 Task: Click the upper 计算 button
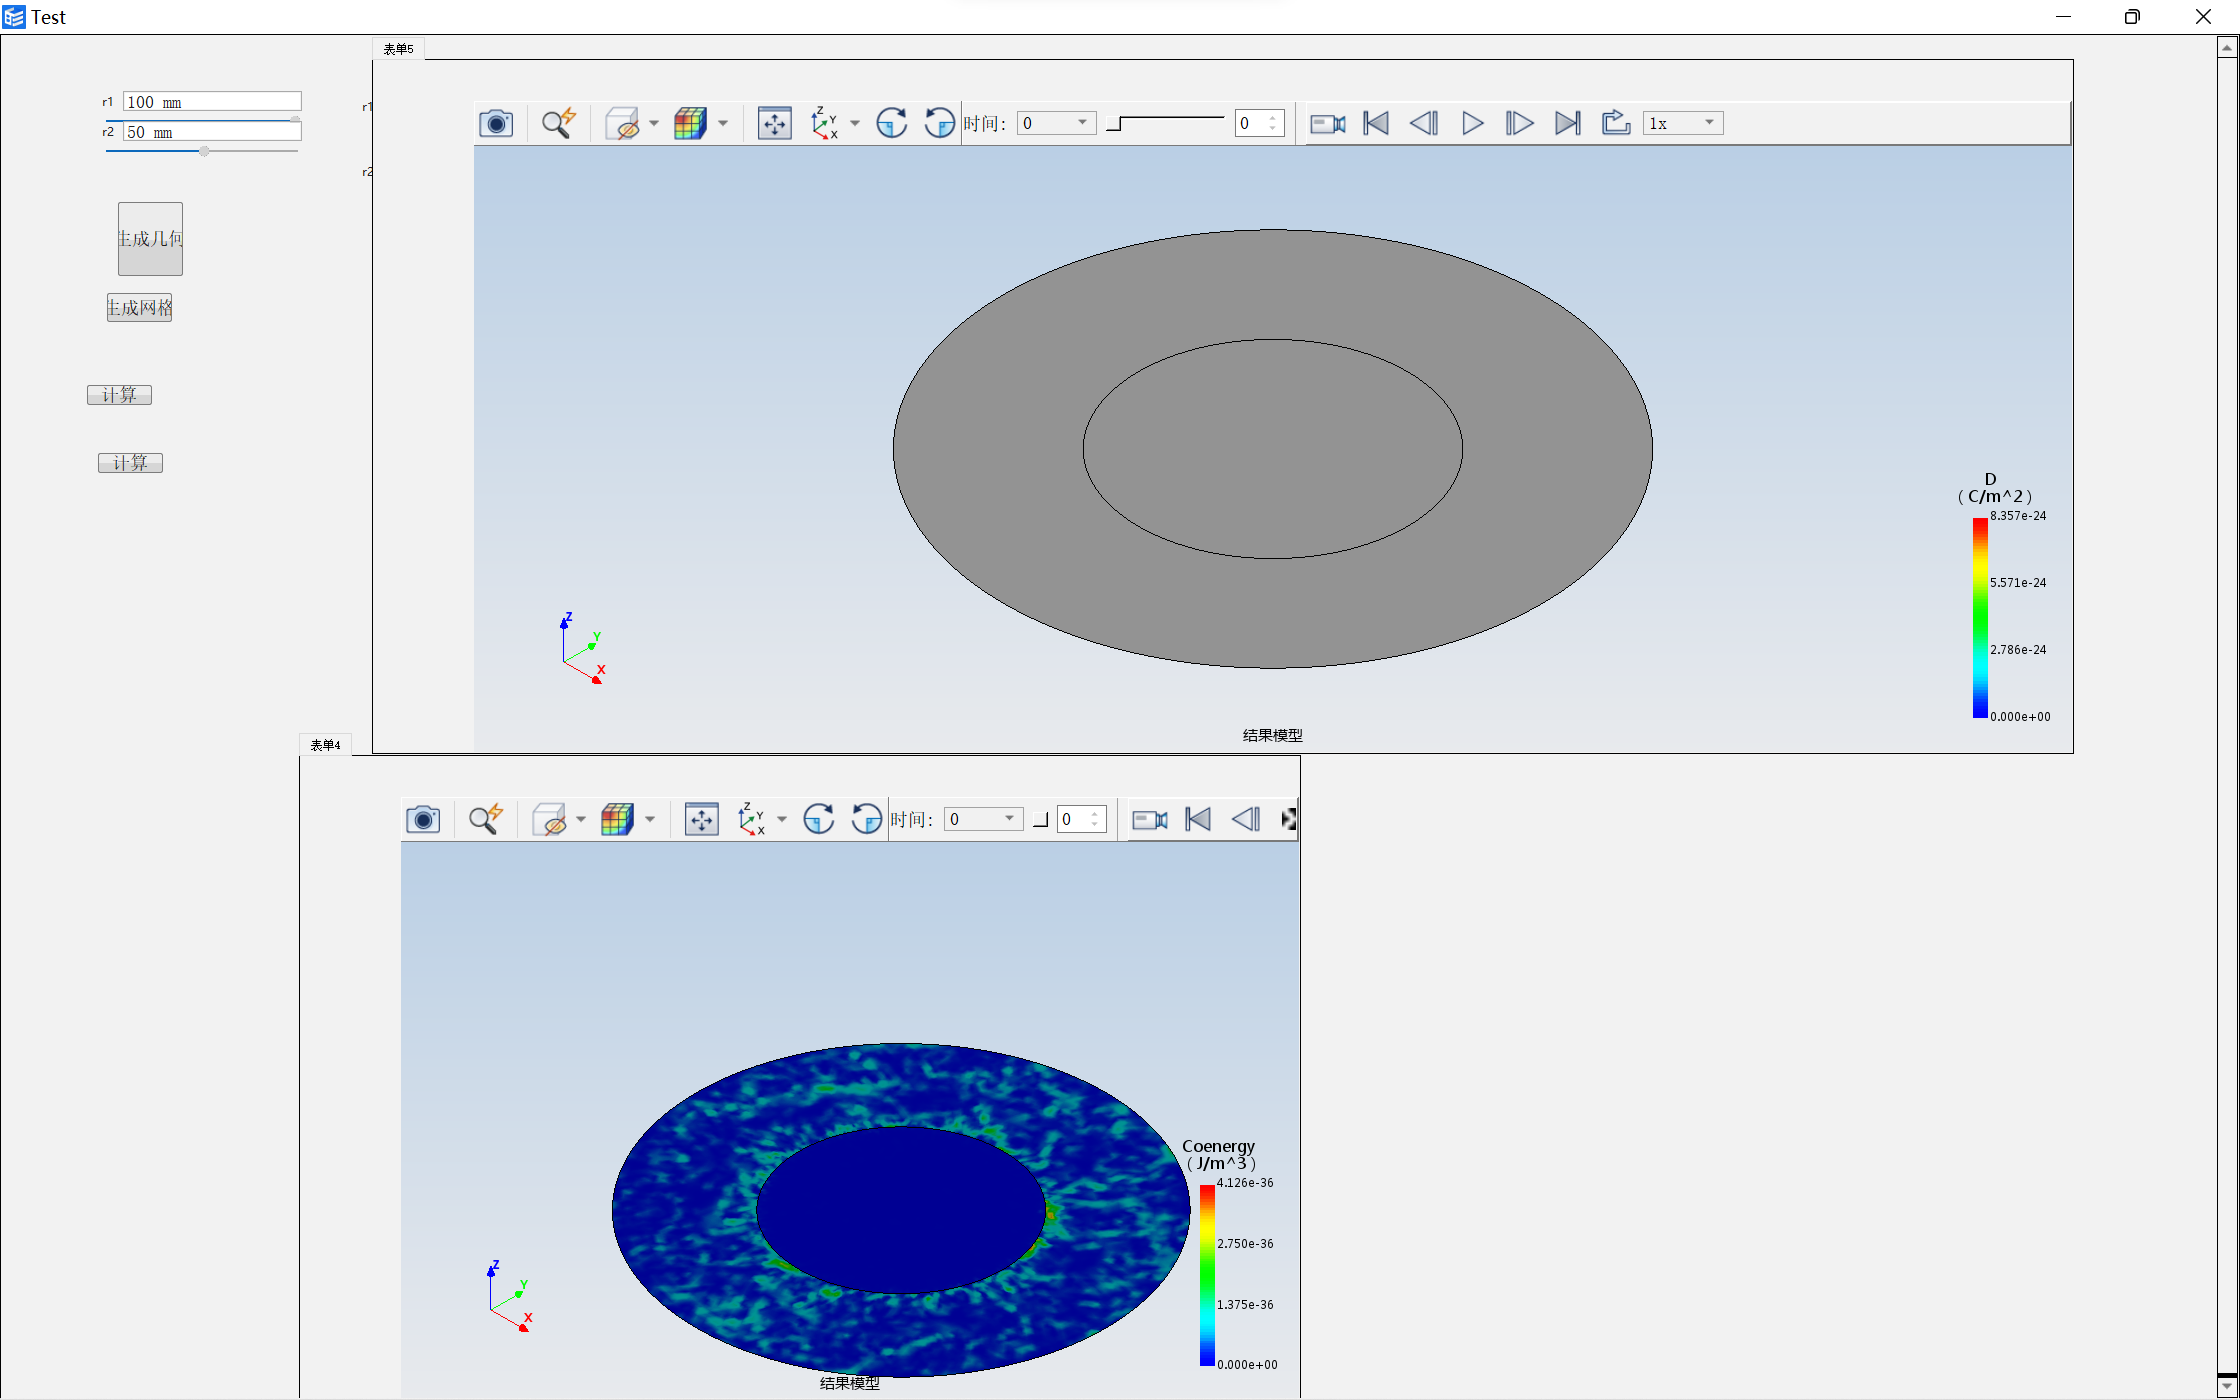pyautogui.click(x=119, y=395)
